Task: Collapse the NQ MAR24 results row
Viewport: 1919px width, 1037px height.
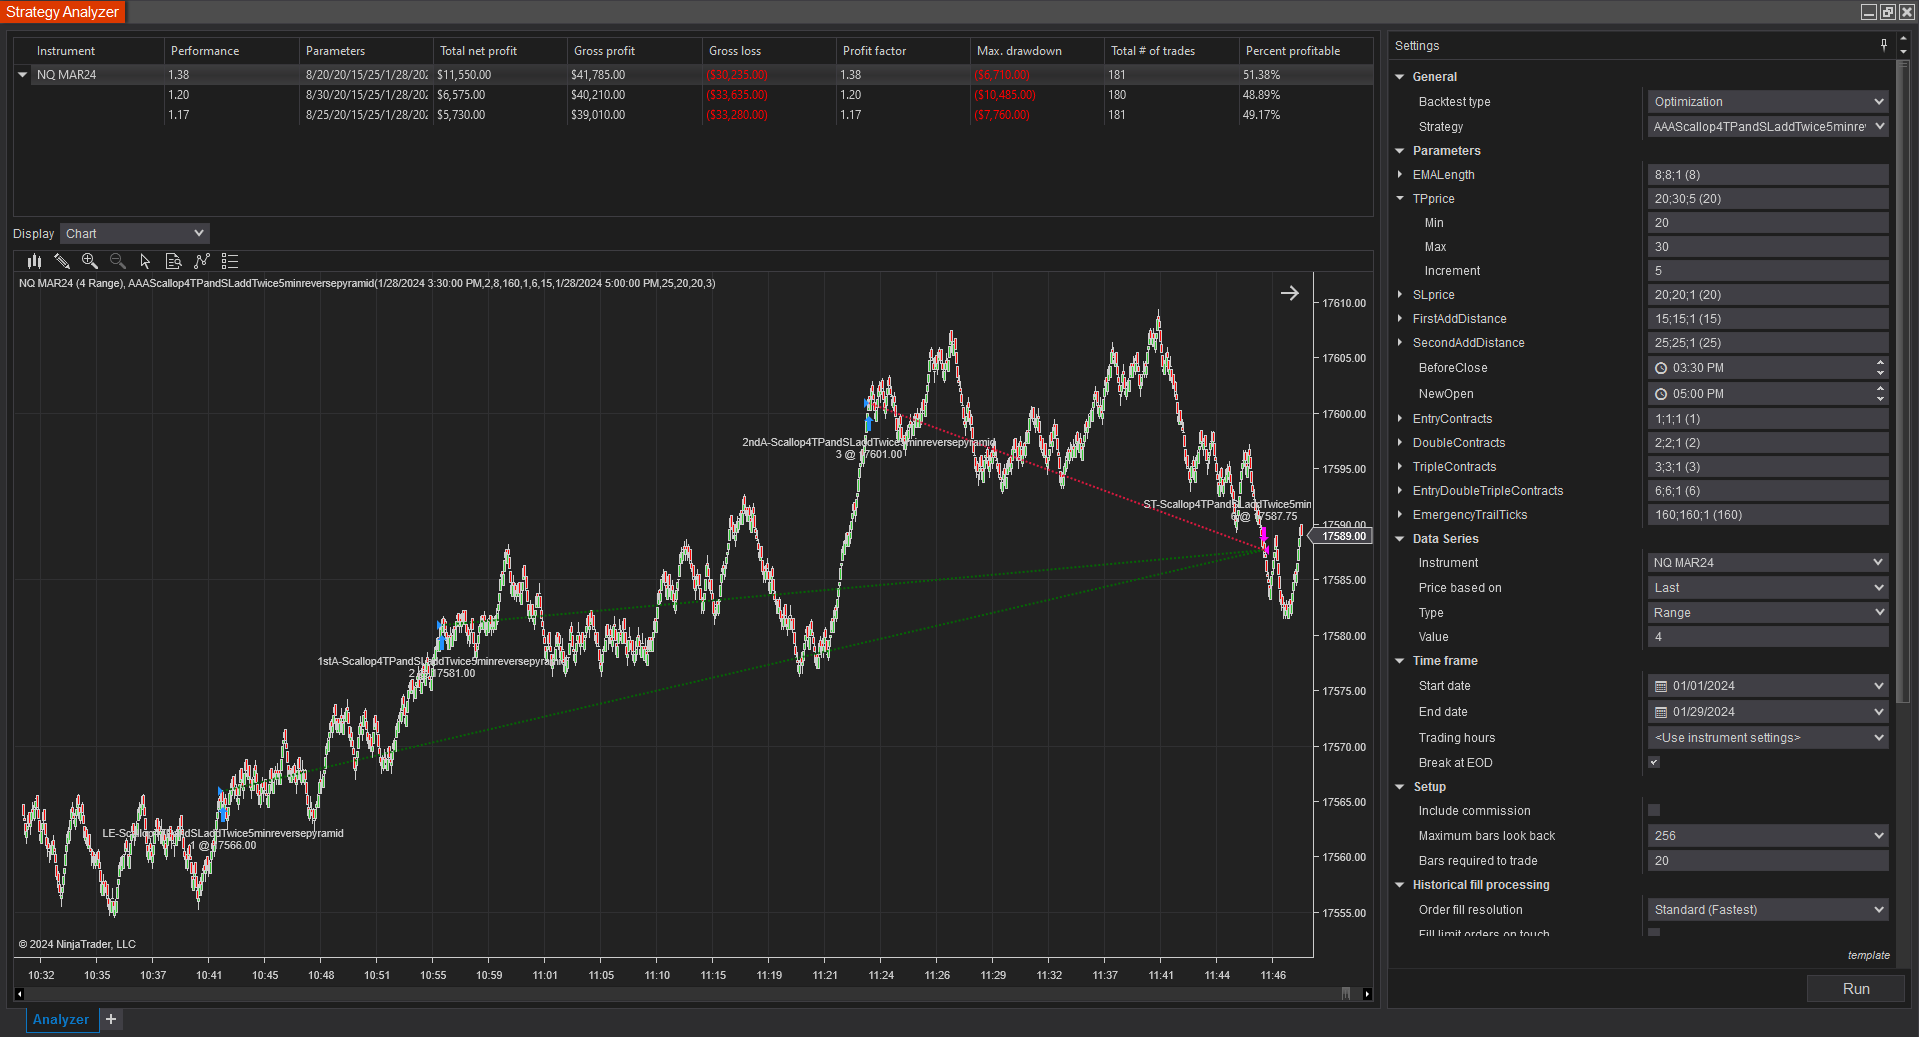Action: click(22, 74)
